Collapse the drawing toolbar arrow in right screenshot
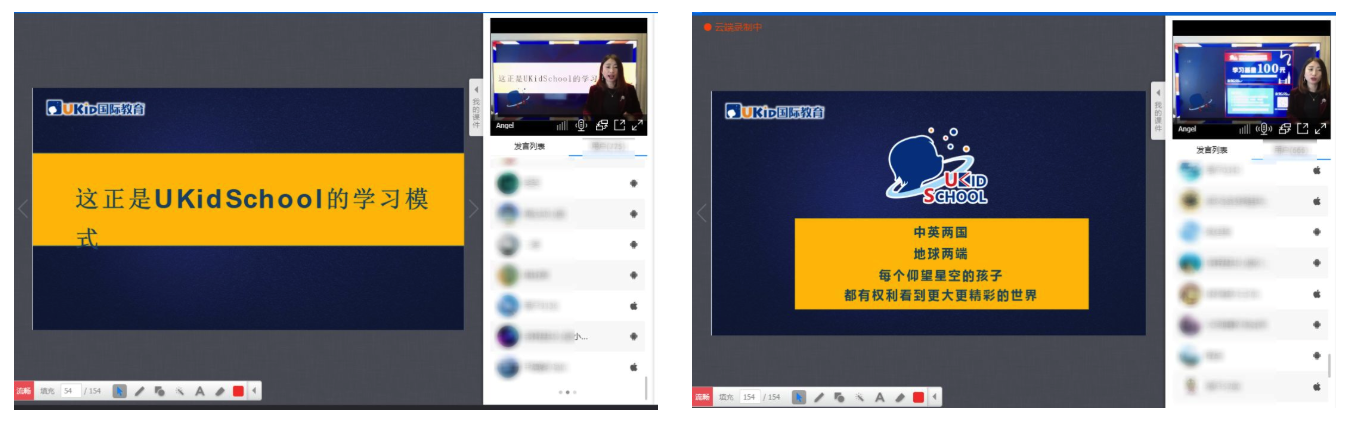The height and width of the screenshot is (430, 1352). 934,397
